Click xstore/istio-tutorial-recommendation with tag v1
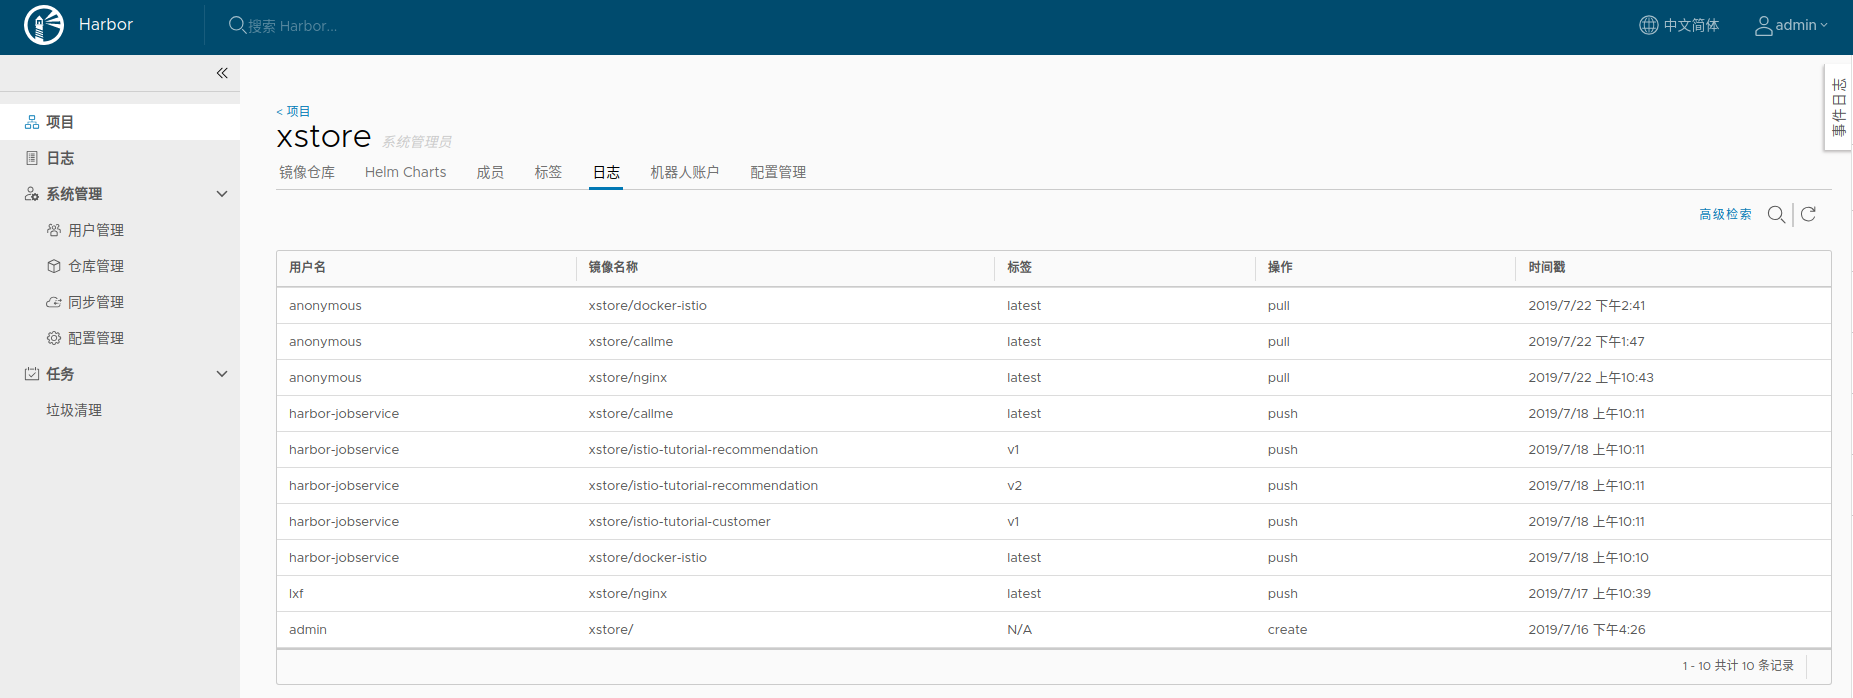The height and width of the screenshot is (698, 1853). point(703,450)
